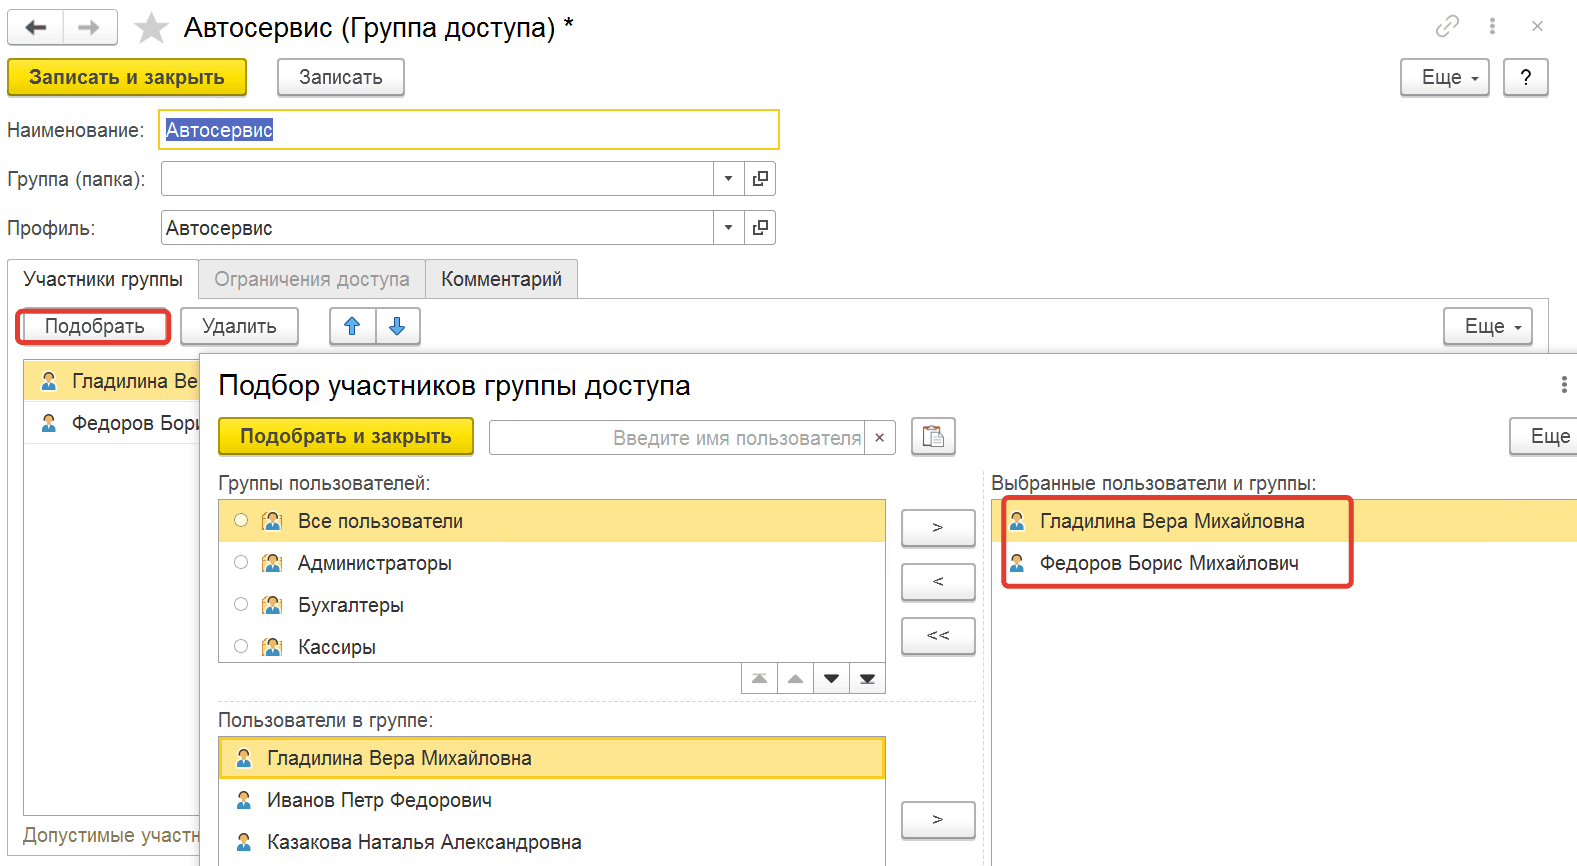Screen dimensions: 1577x866
Task: Open the top-right Еще dropdown menu
Action: click(x=1445, y=77)
